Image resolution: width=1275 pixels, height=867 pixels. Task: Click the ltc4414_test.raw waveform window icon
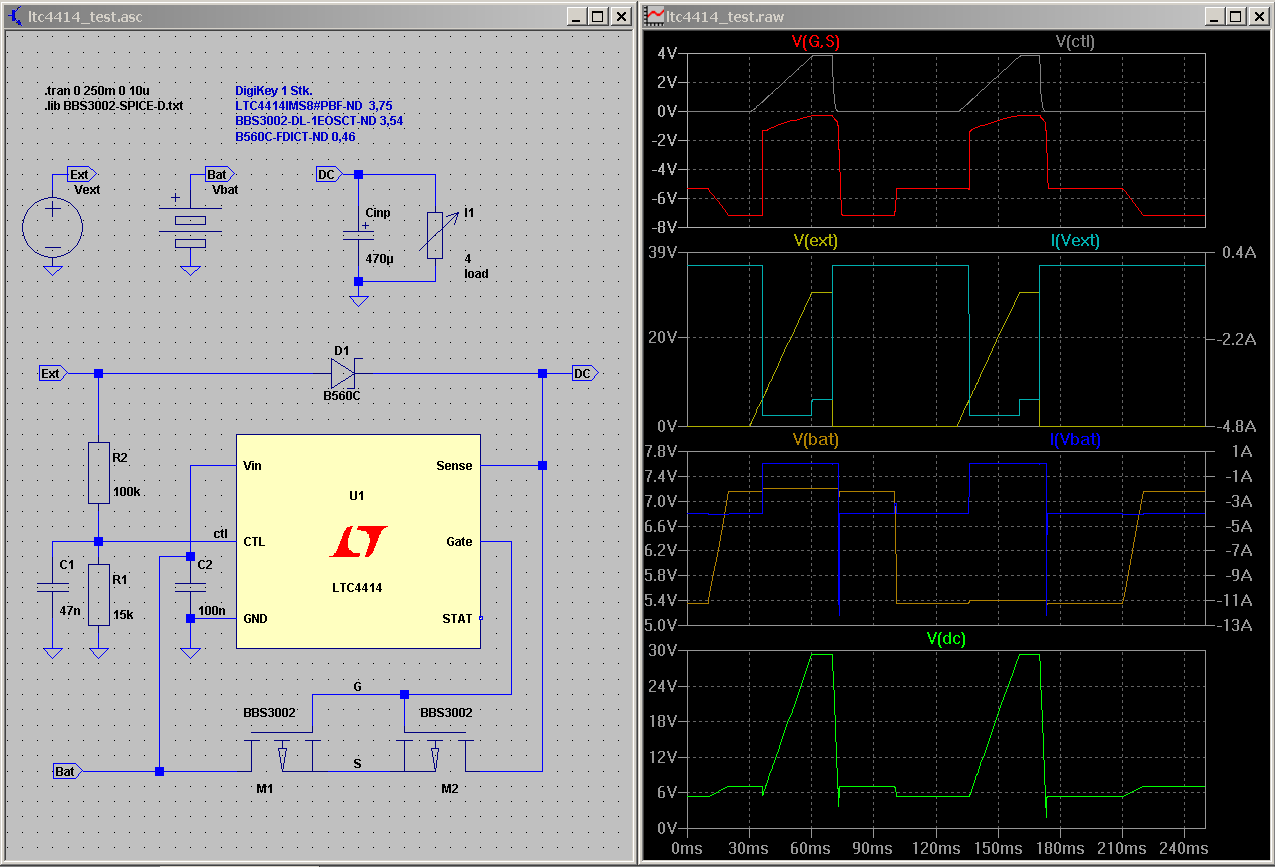click(656, 16)
